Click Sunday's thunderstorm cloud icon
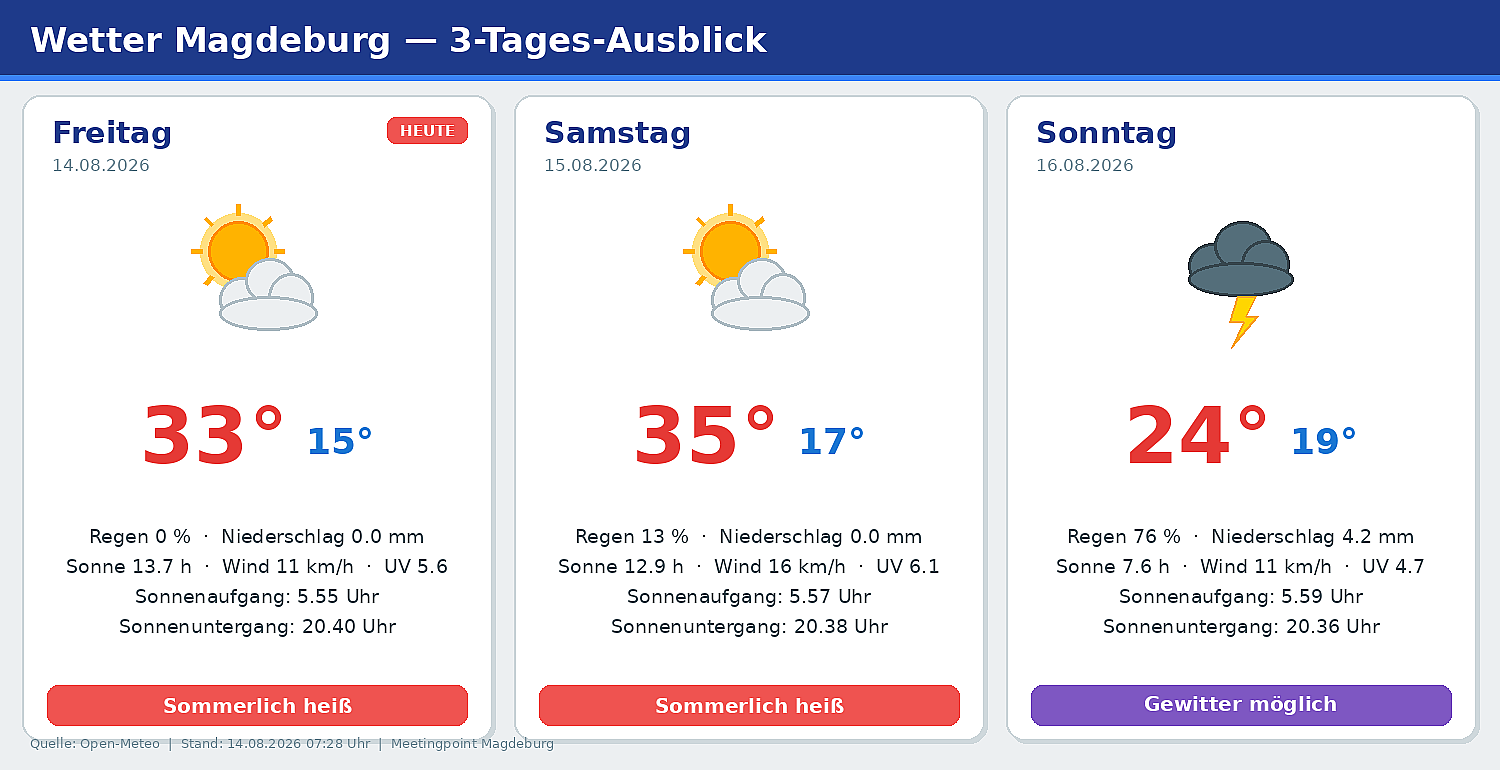 [1241, 259]
